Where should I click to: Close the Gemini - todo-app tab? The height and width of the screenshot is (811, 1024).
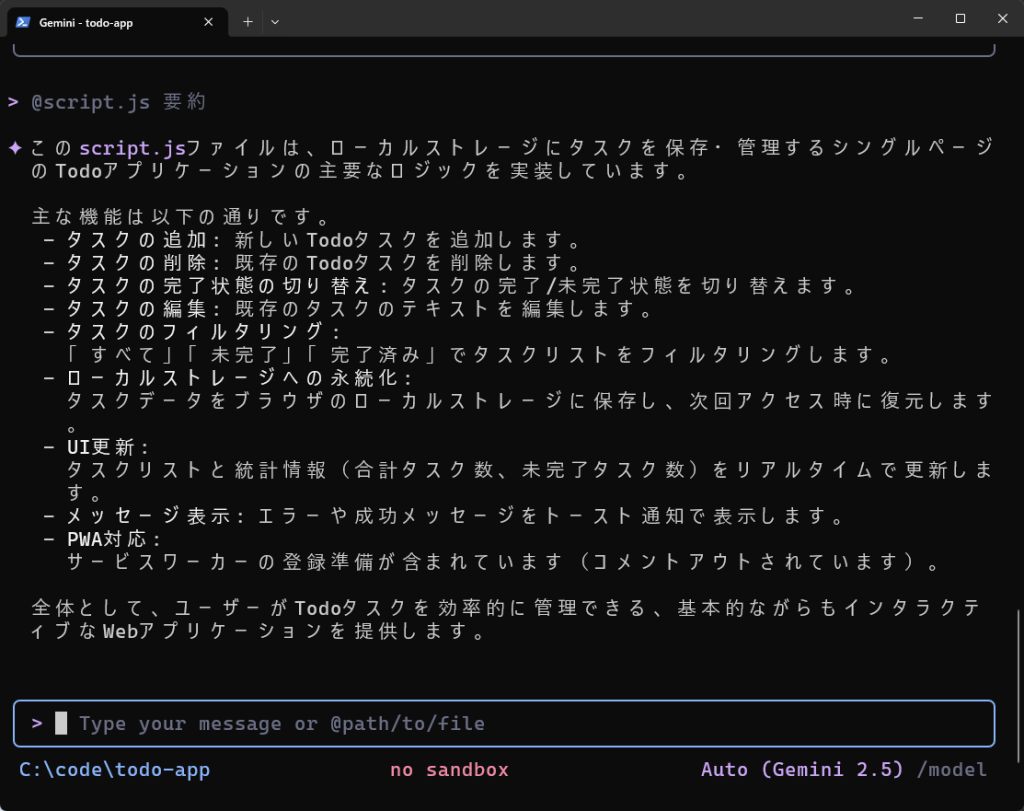[x=208, y=20]
